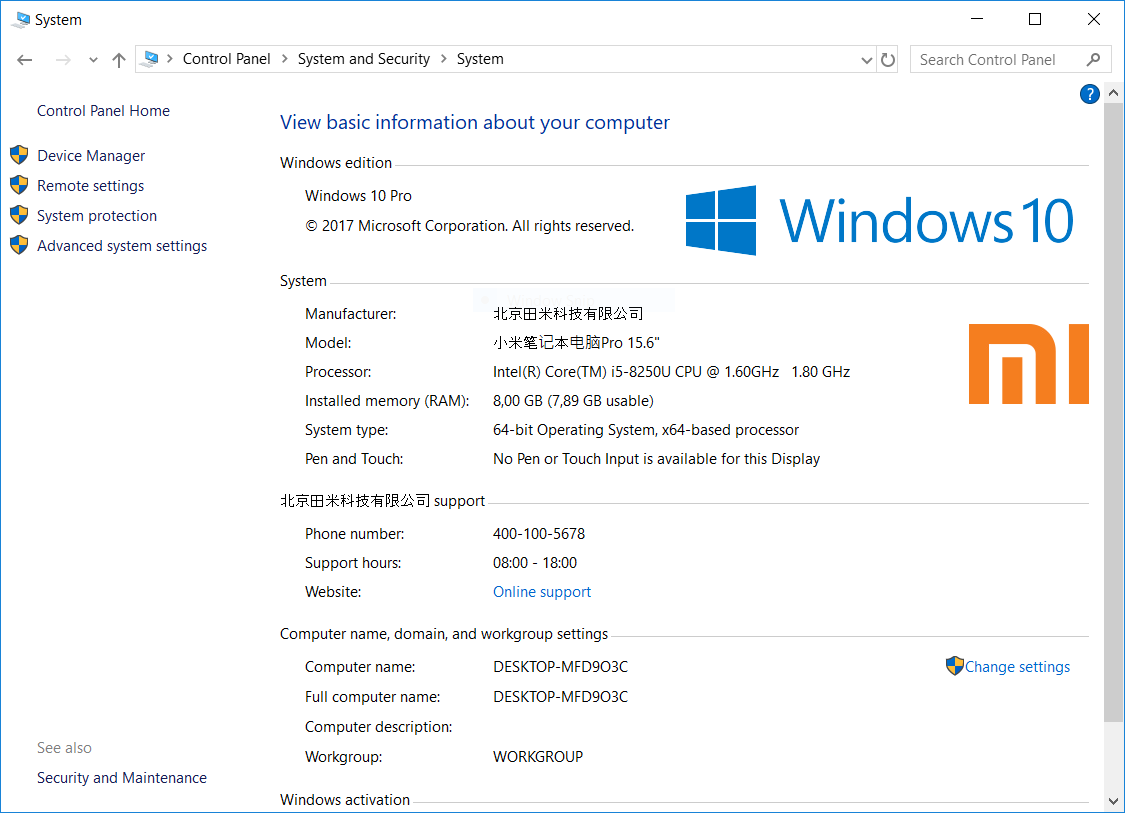Click computer name value next to Computer name:
This screenshot has height=813, width=1125.
[x=560, y=667]
